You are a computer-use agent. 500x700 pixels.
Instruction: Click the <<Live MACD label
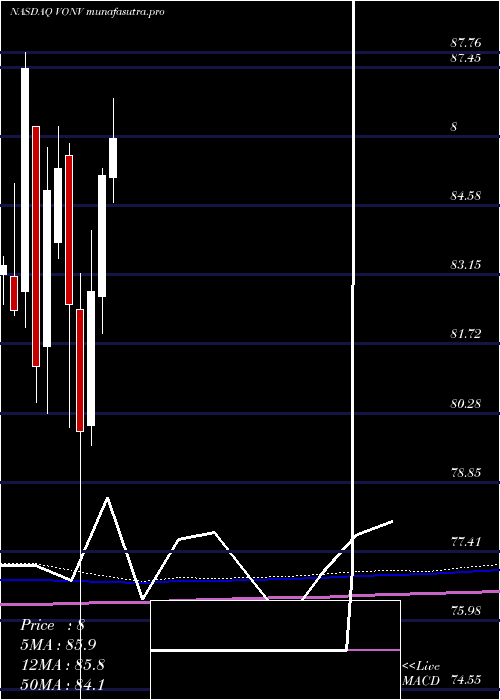pos(421,674)
